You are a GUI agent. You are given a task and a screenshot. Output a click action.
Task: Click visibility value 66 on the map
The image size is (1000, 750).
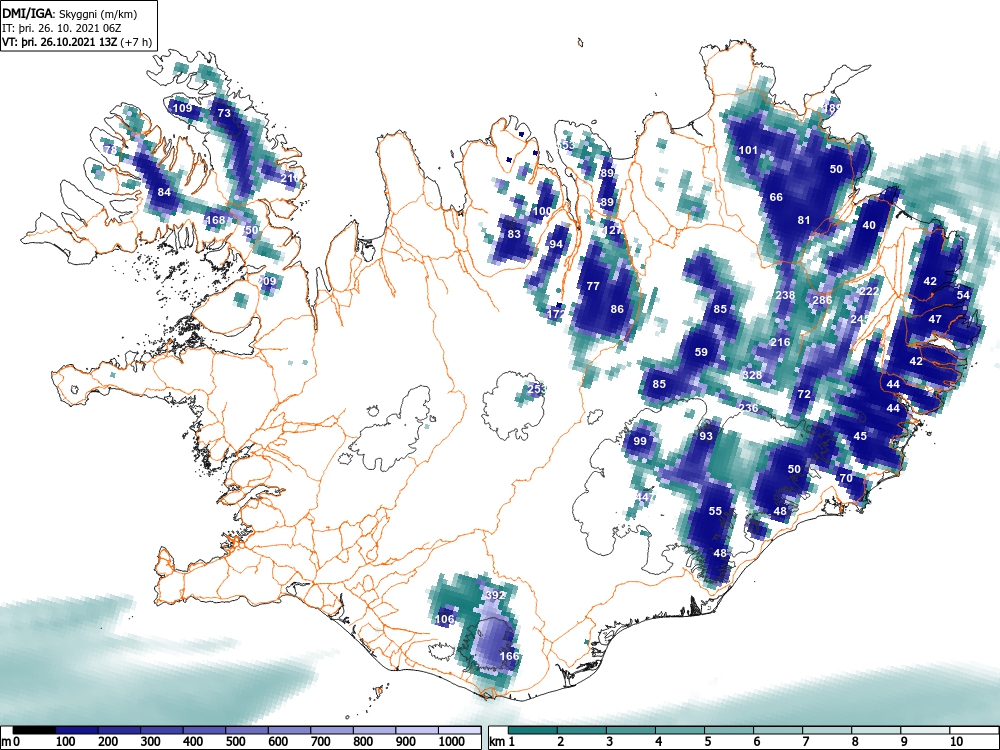tap(776, 197)
